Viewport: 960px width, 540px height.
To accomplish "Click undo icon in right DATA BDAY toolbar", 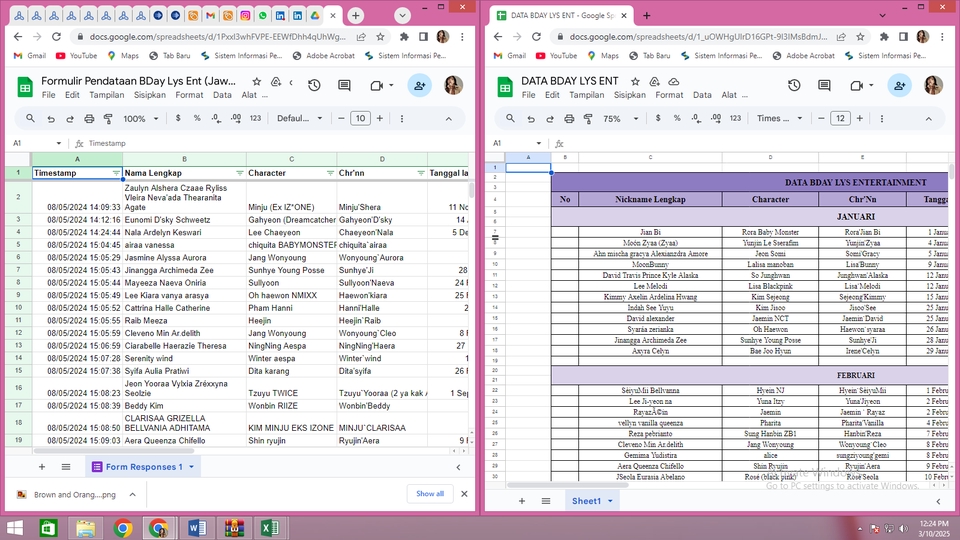I will pos(531,119).
